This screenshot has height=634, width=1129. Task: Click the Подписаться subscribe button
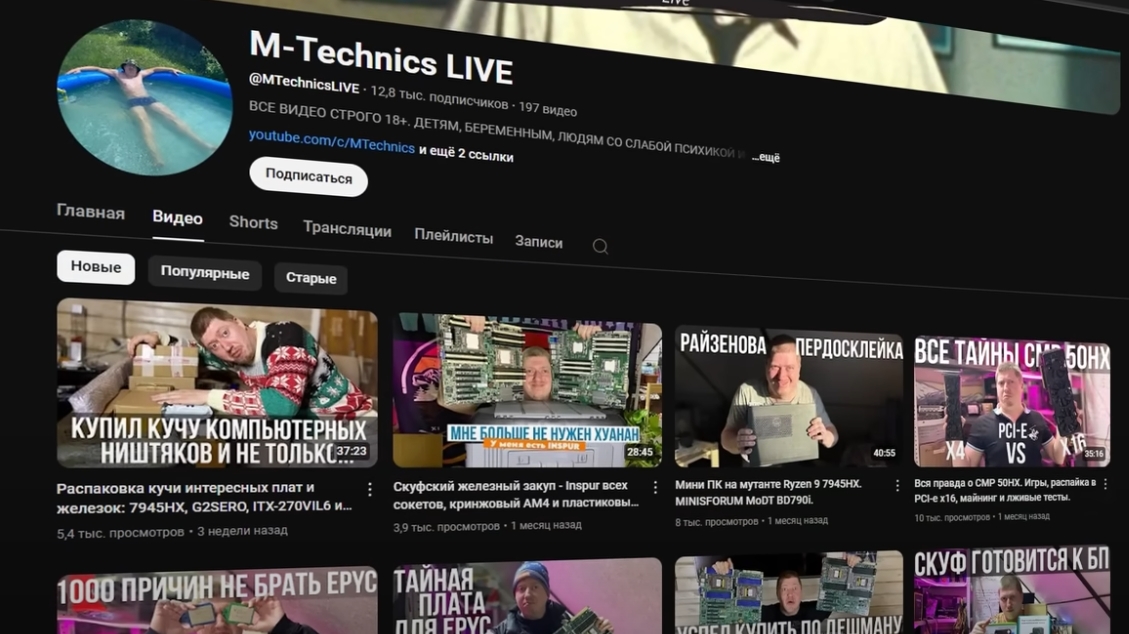(308, 176)
